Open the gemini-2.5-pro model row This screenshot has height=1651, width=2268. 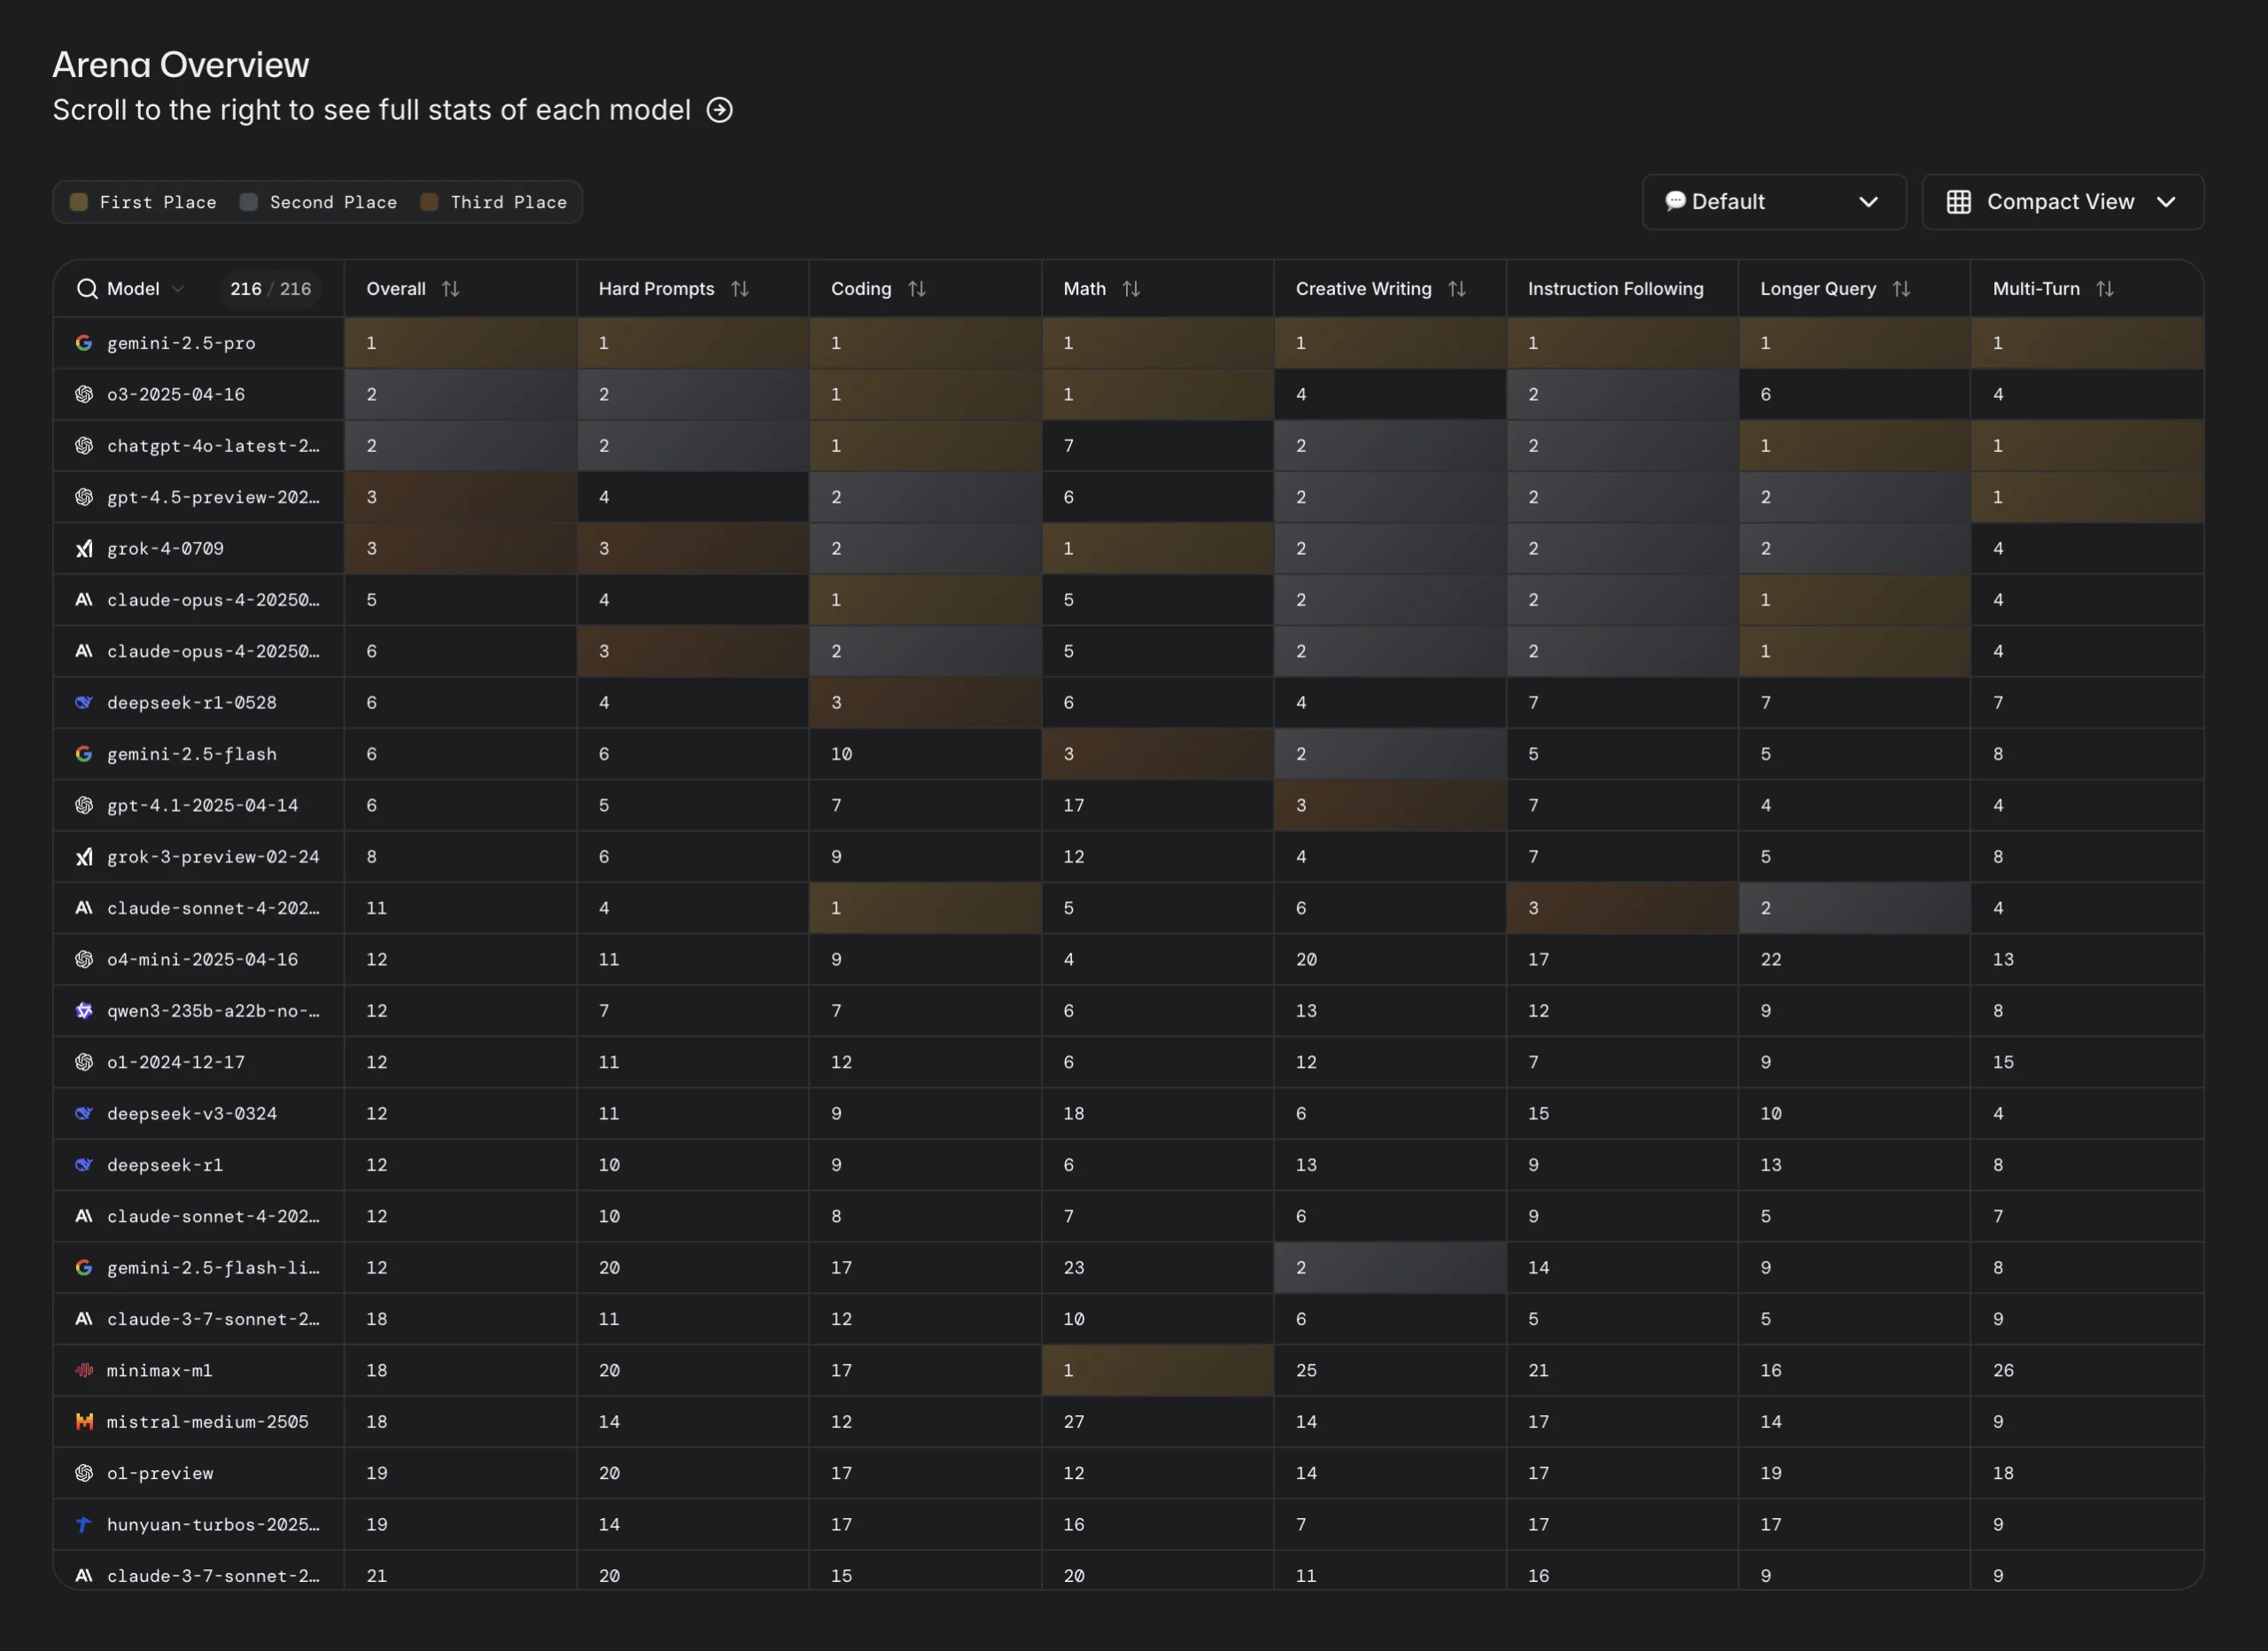tap(1128, 343)
